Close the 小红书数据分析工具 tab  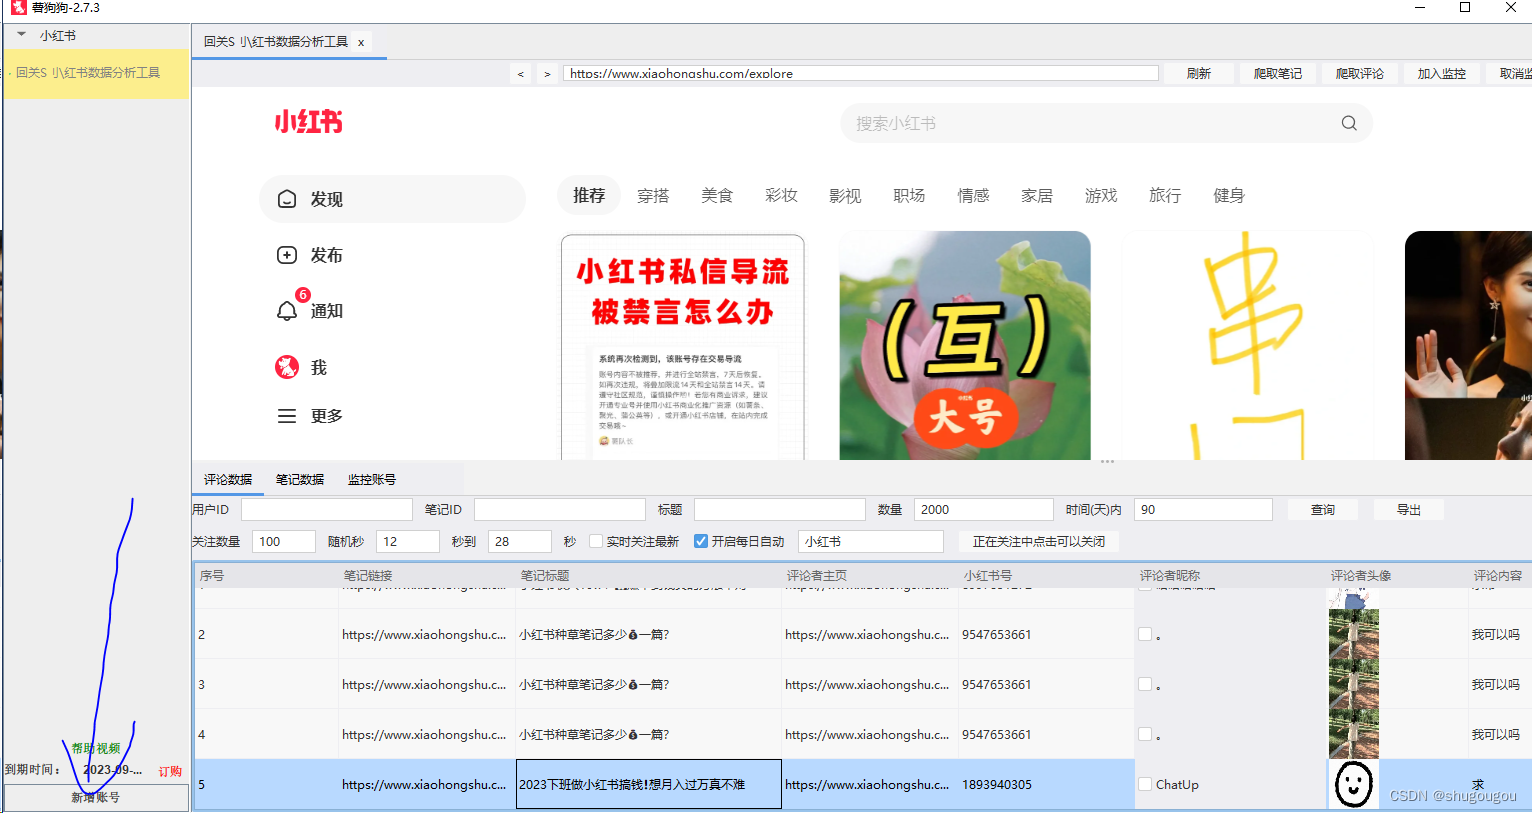click(x=361, y=42)
